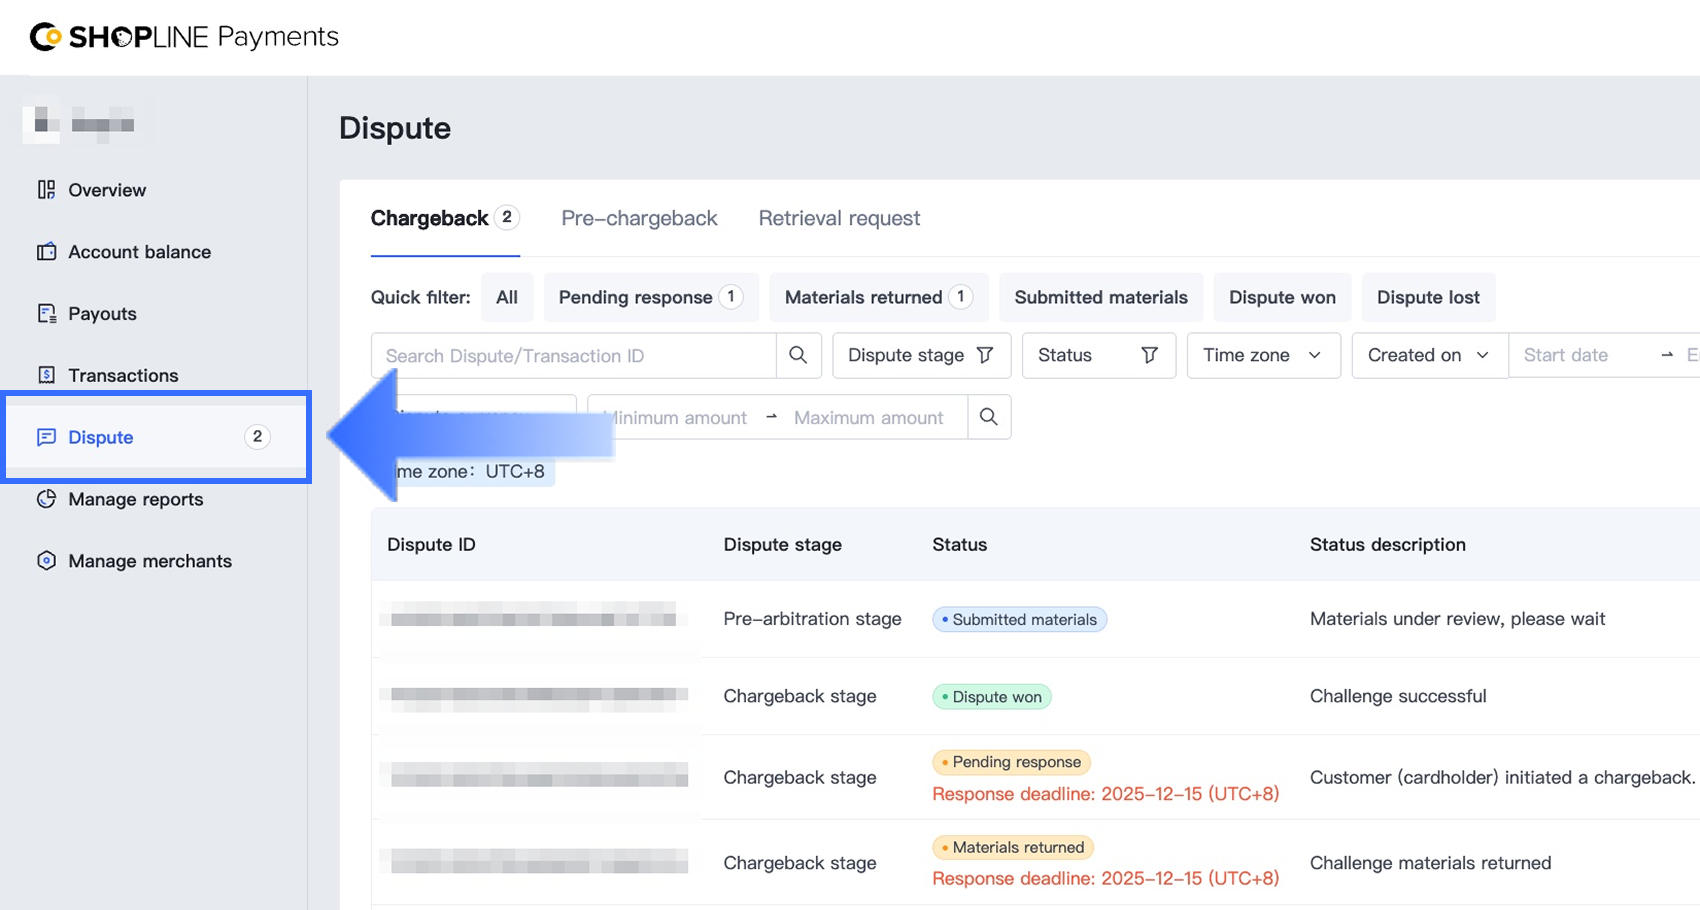Open the Status filter dropdown
Image resolution: width=1700 pixels, height=910 pixels.
(x=1097, y=355)
